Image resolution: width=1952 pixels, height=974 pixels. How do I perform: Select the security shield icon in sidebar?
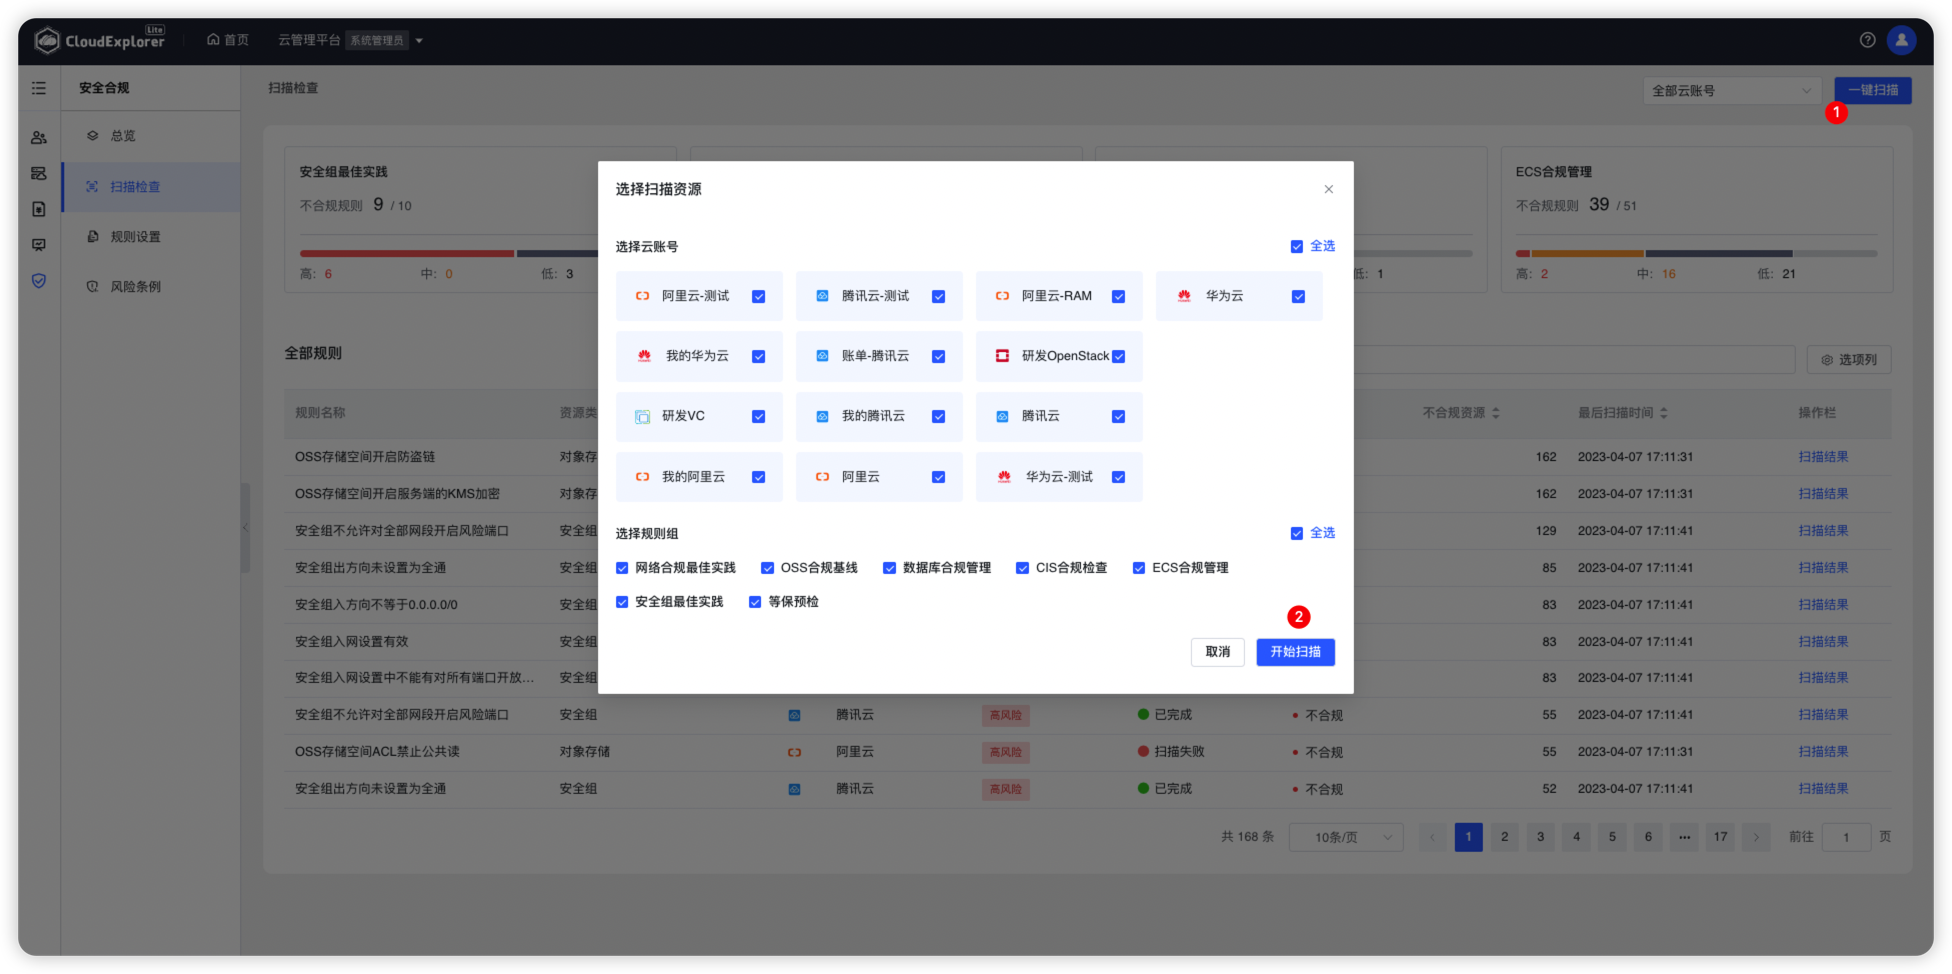(38, 281)
